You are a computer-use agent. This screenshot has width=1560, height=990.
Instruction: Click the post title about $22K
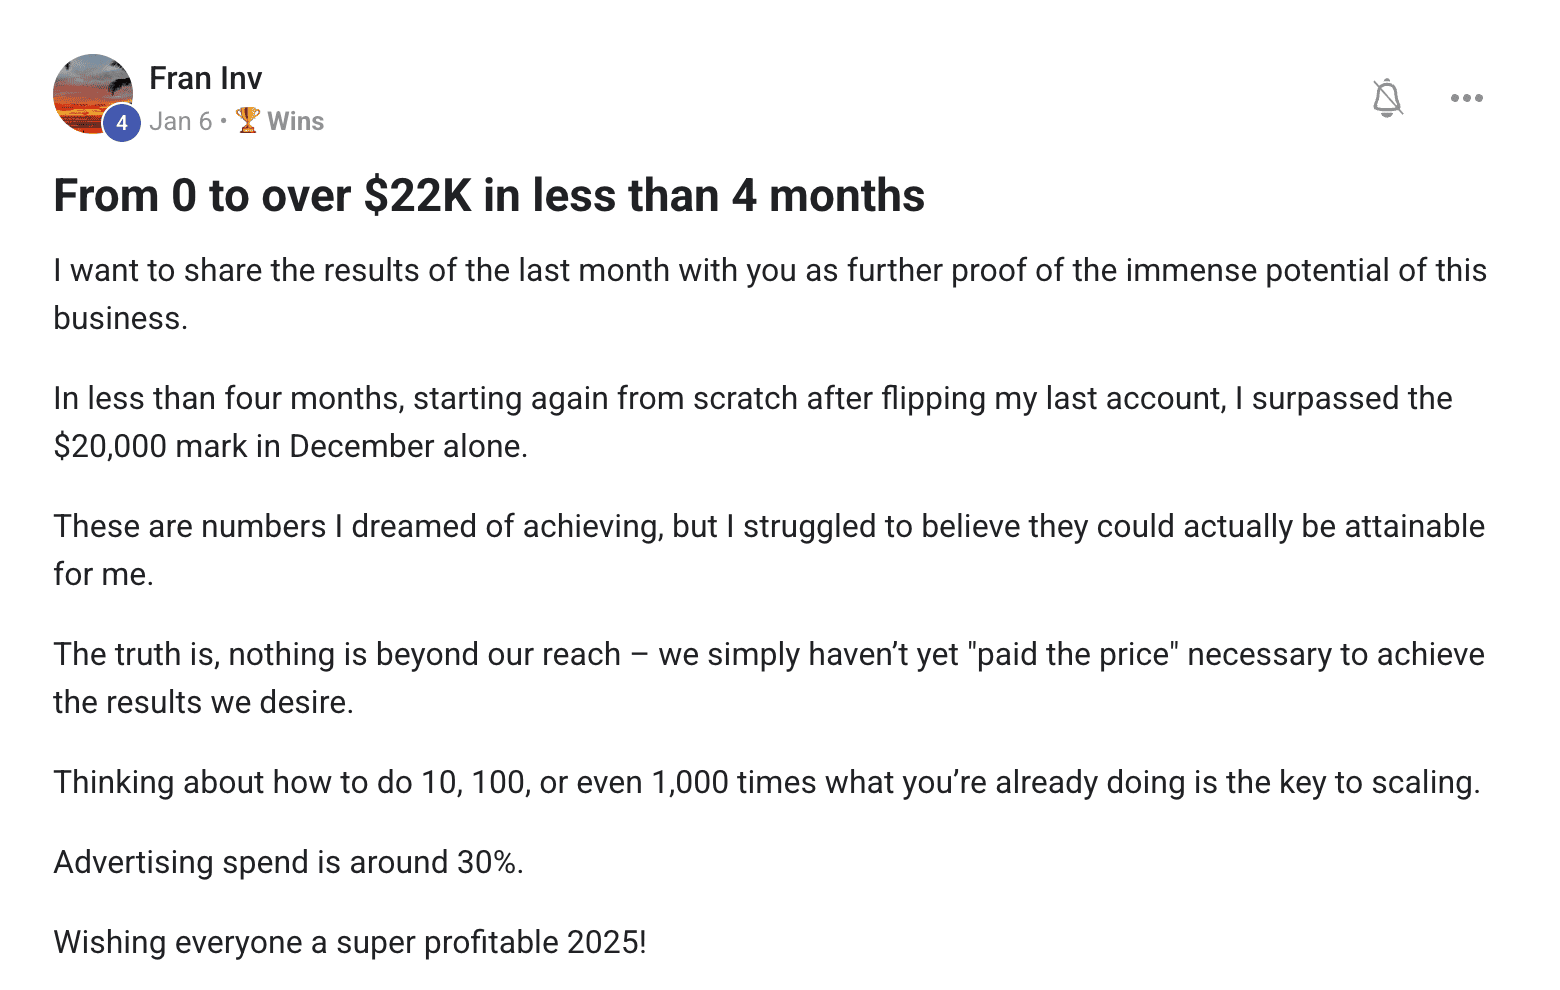pyautogui.click(x=489, y=195)
